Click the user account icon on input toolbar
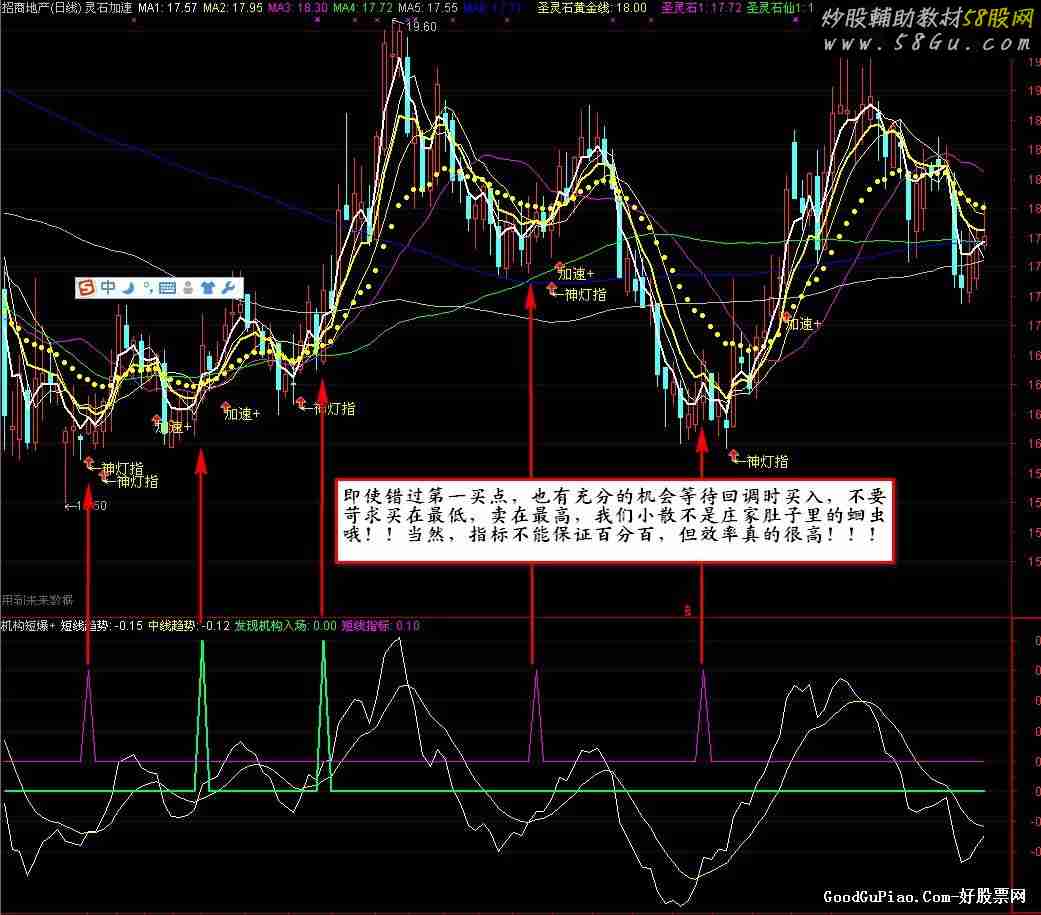The image size is (1041, 915). pos(187,288)
